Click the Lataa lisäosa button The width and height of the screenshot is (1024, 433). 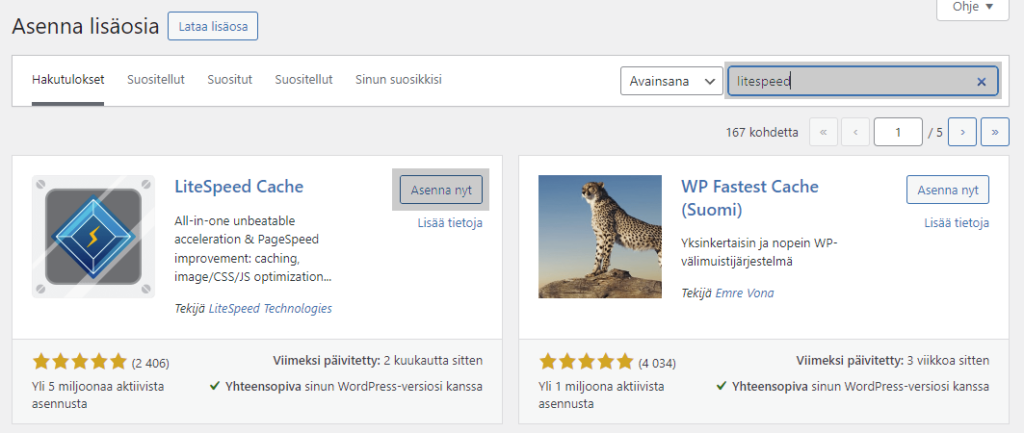[x=213, y=26]
